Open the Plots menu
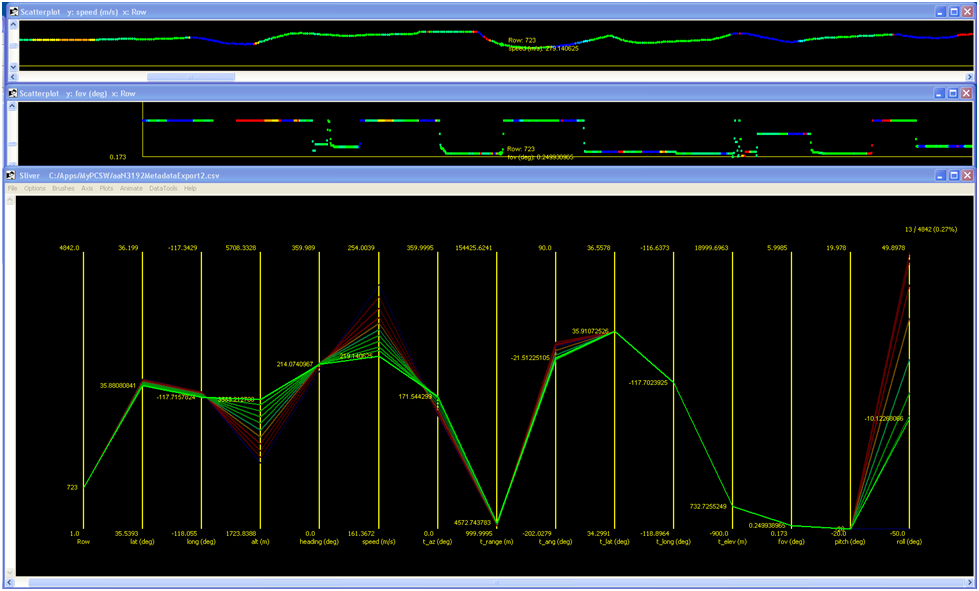Image resolution: width=979 pixels, height=591 pixels. (107, 188)
